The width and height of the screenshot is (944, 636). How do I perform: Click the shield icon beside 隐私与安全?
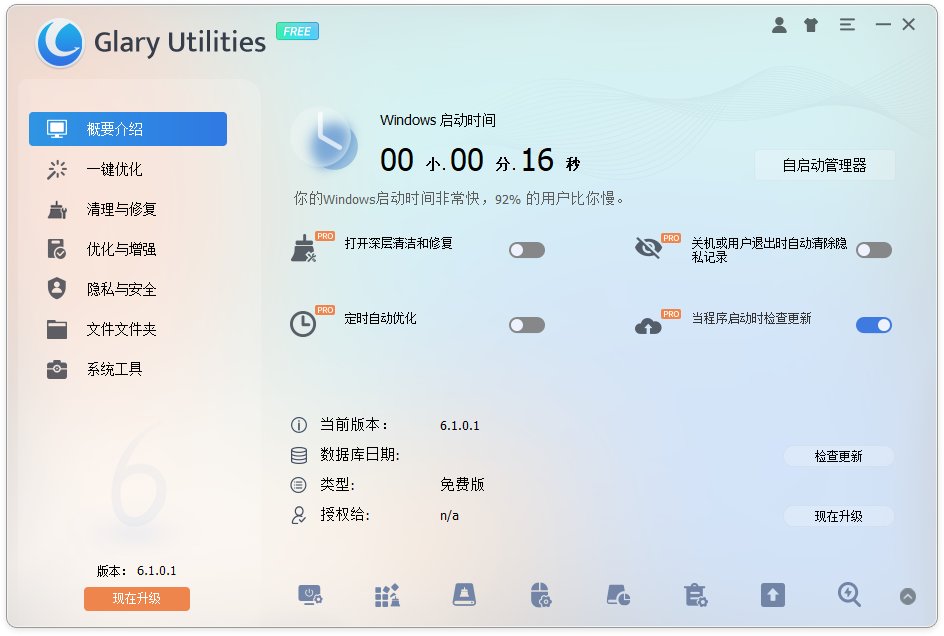tap(57, 288)
